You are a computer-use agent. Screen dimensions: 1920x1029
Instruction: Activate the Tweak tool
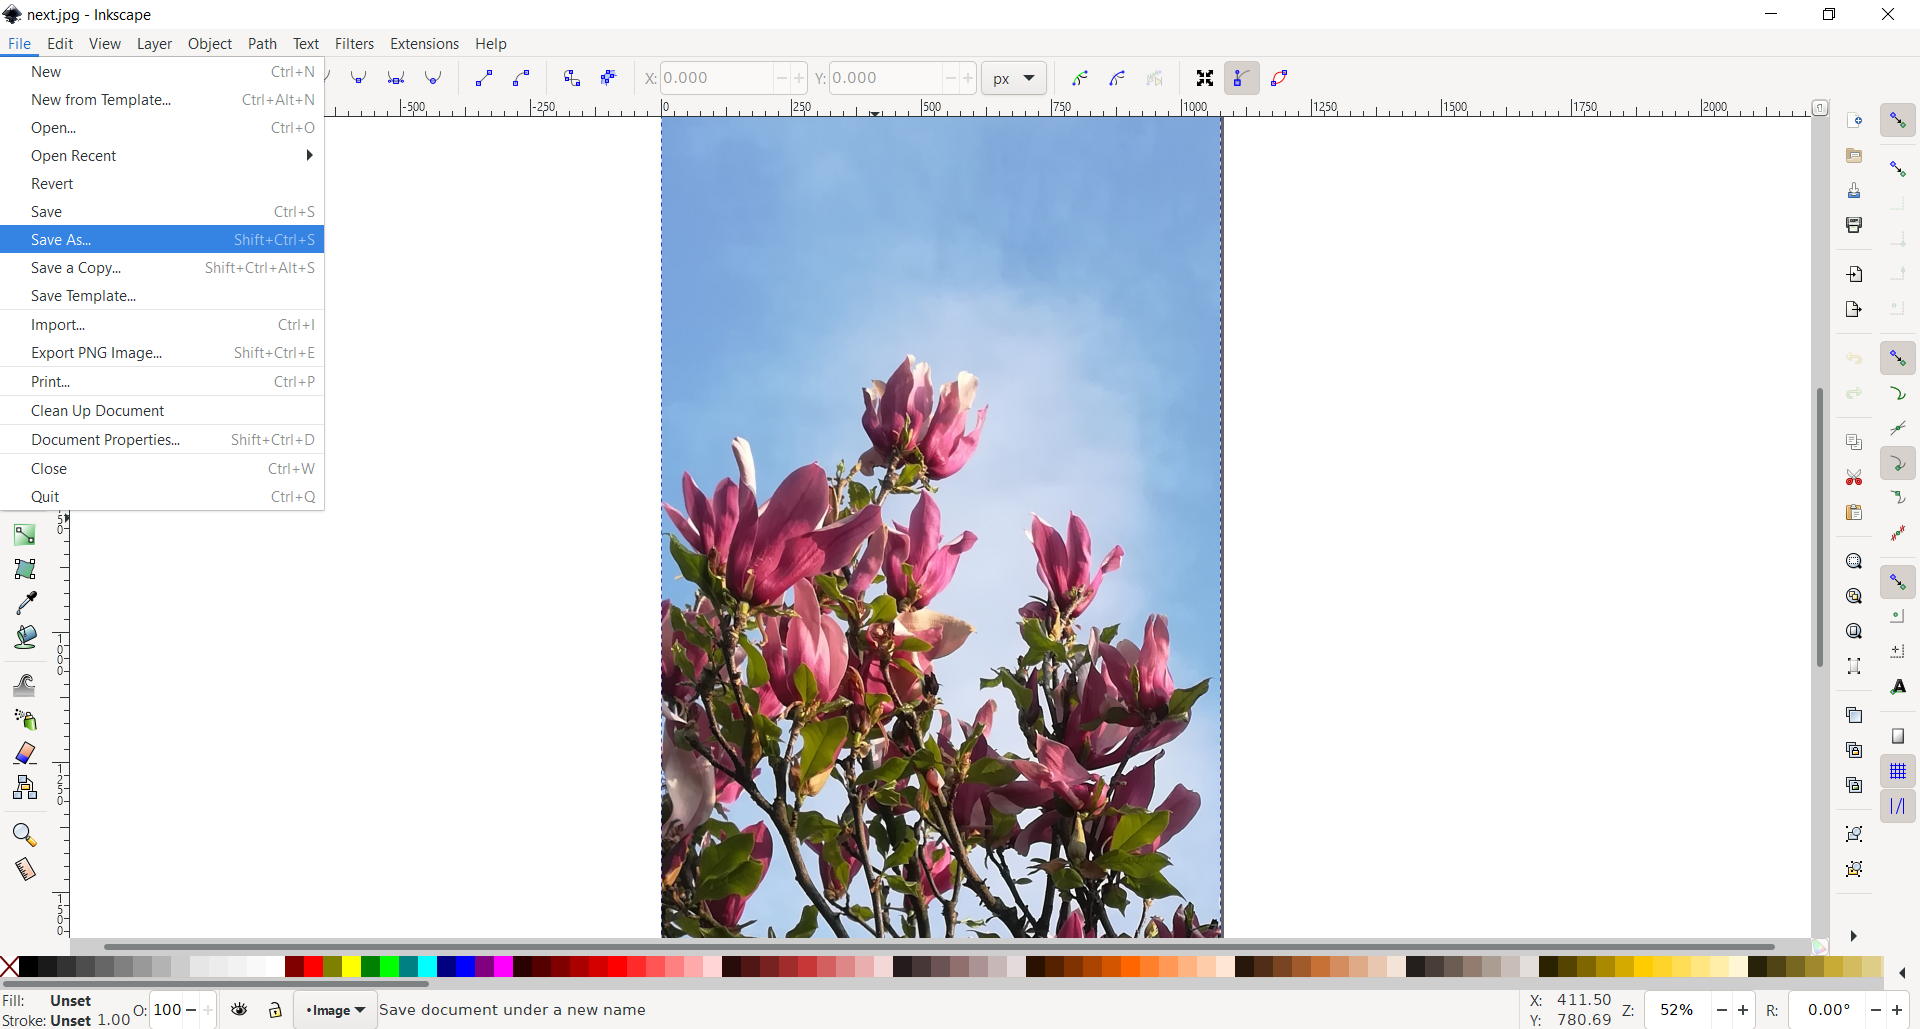pos(24,686)
